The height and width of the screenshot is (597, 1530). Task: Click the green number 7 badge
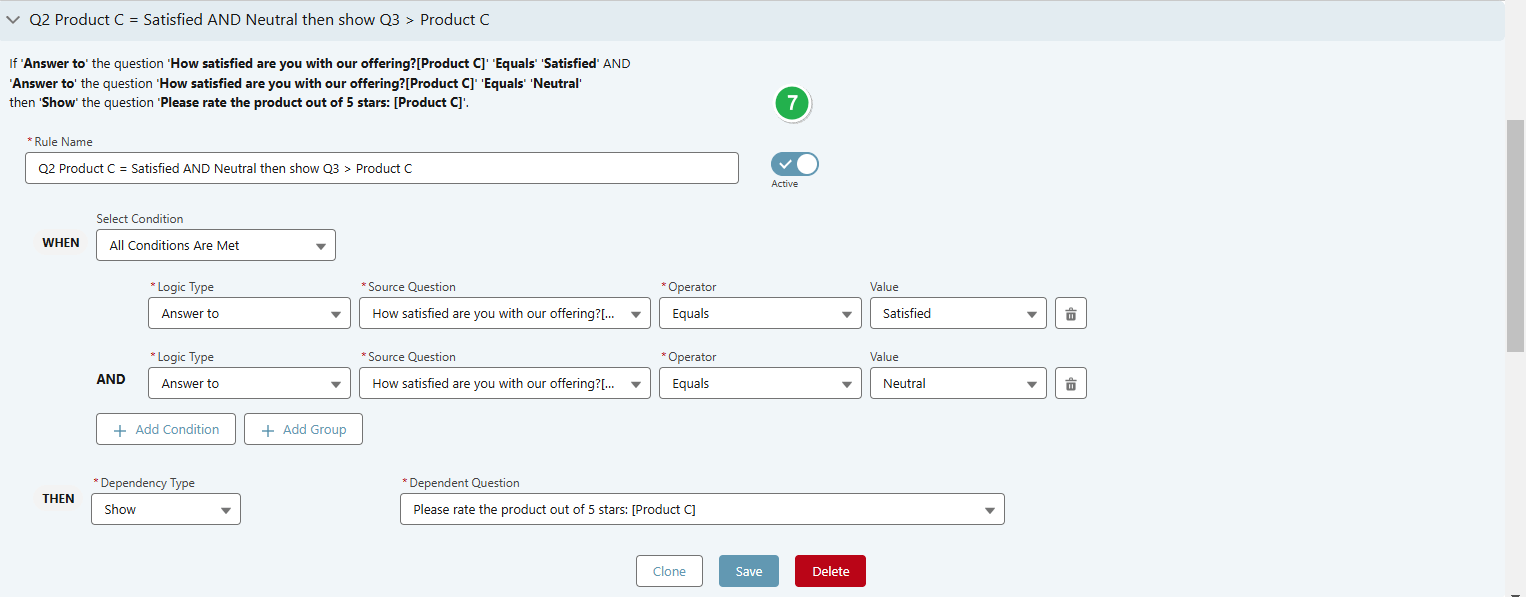[791, 103]
